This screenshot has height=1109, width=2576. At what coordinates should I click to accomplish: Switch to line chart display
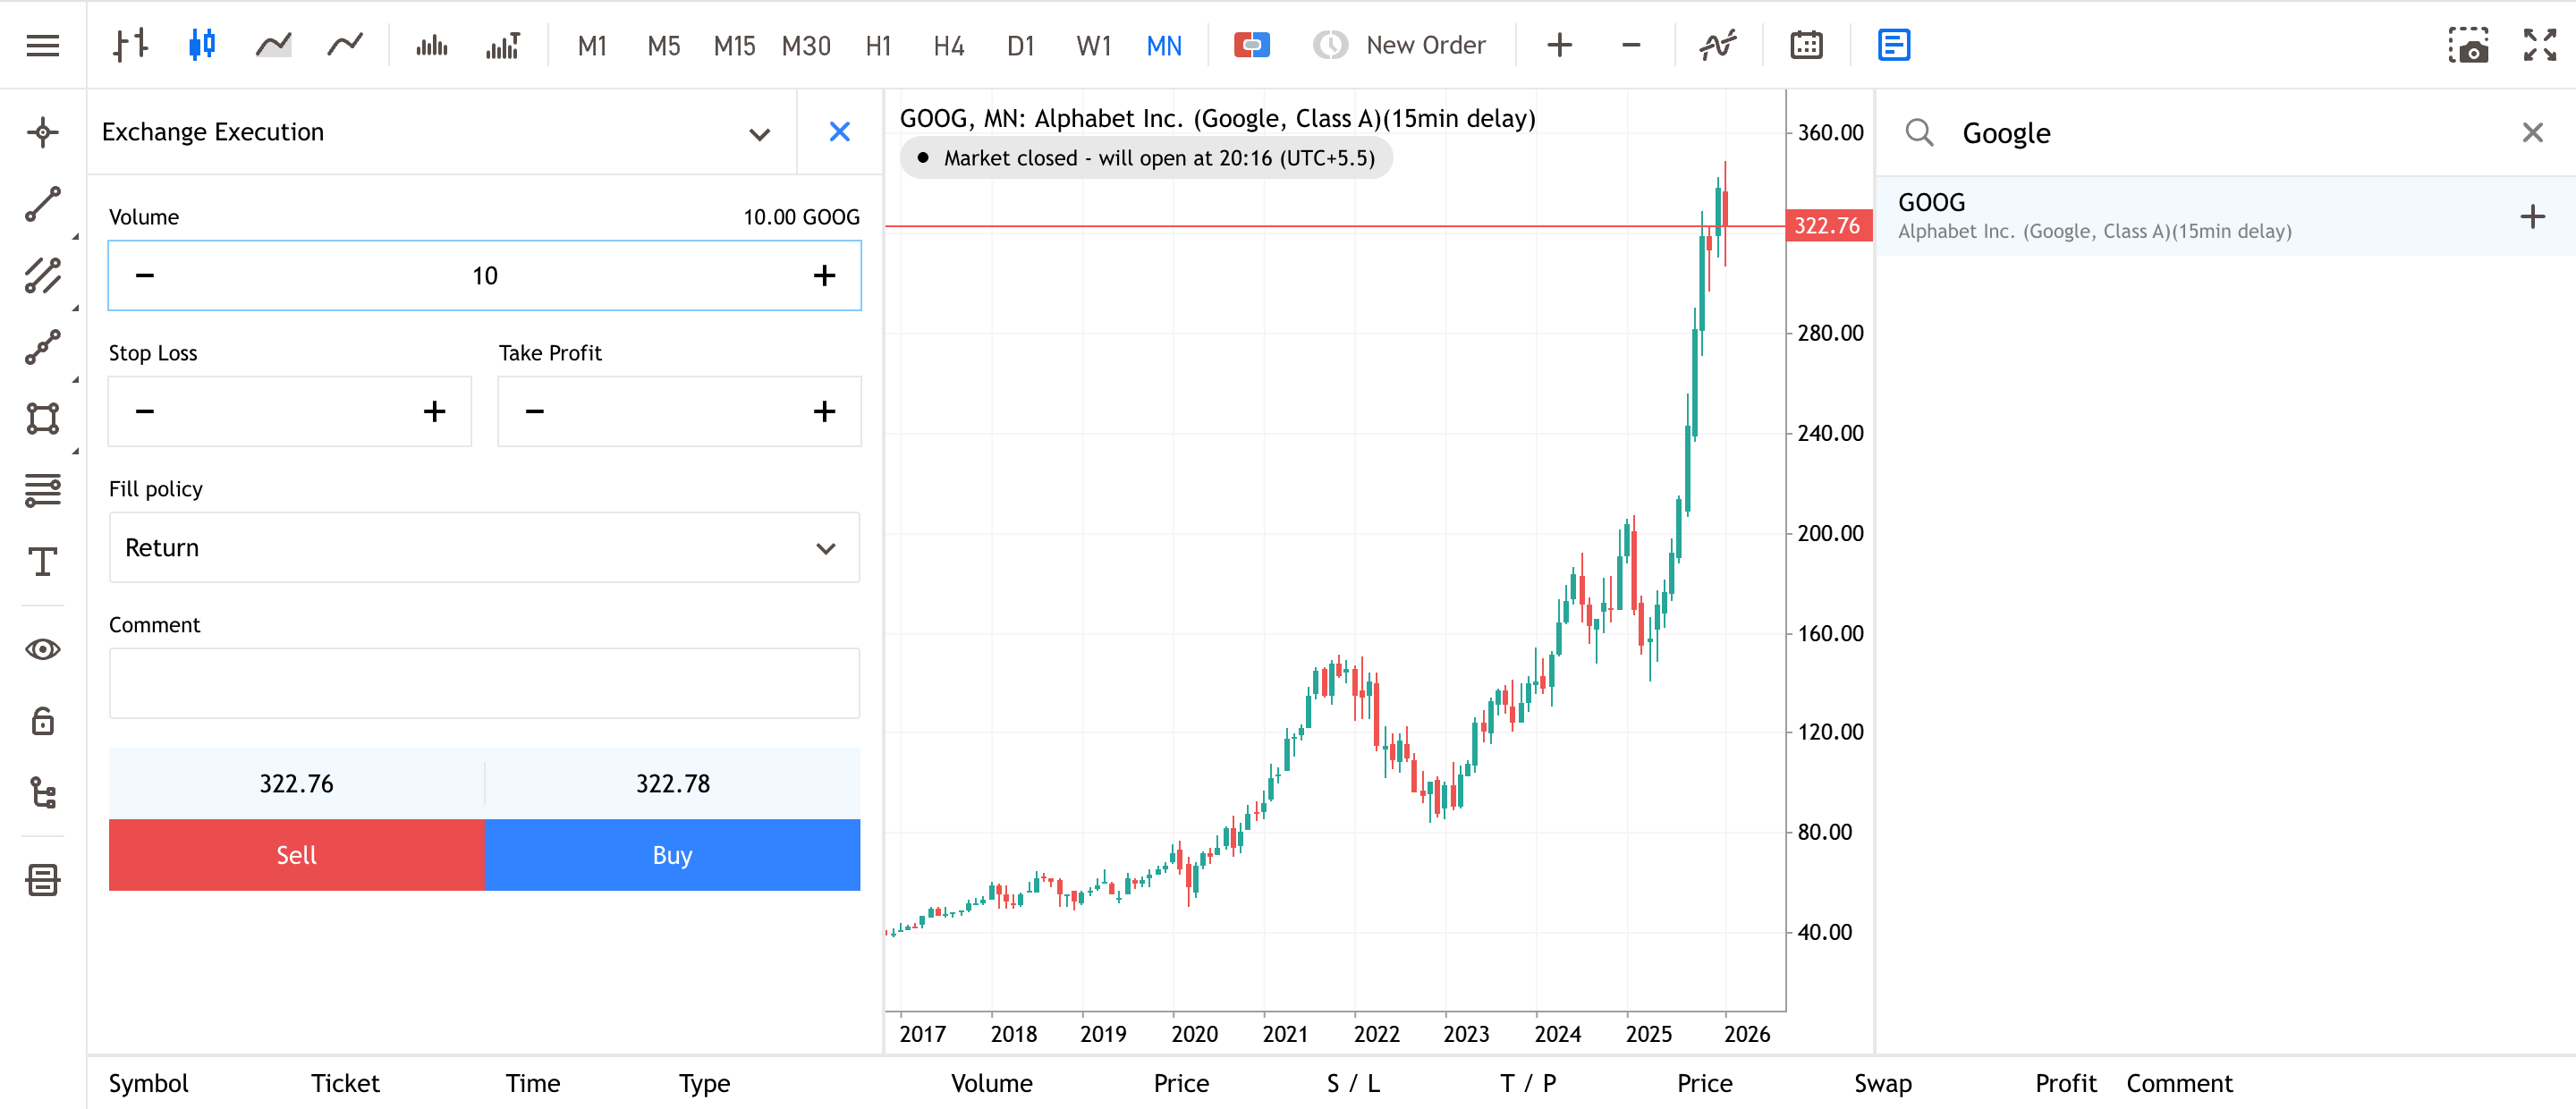click(344, 45)
